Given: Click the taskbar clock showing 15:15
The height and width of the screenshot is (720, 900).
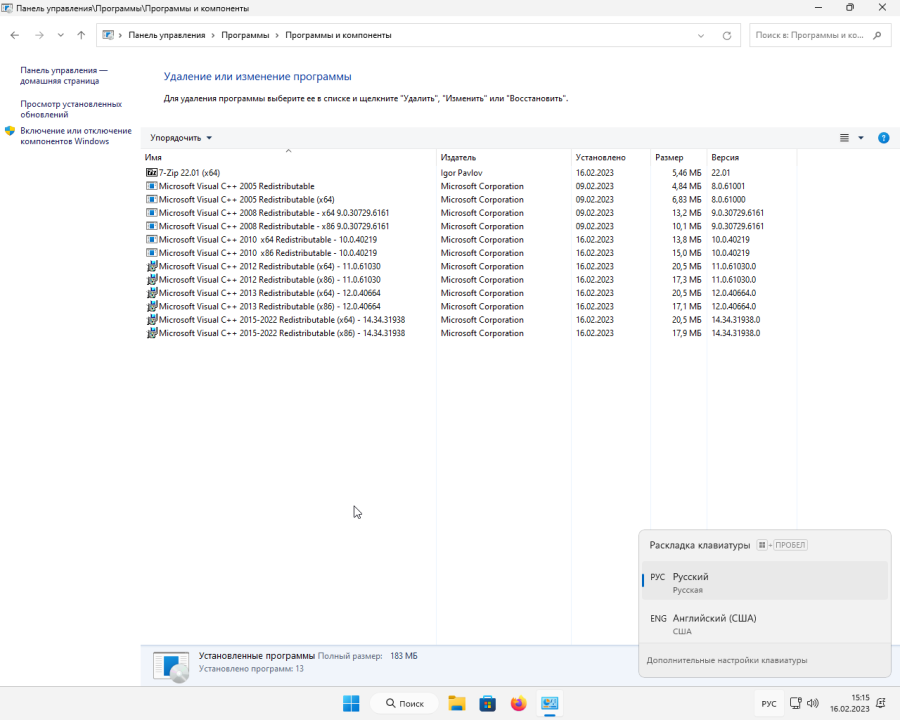Looking at the screenshot, I should click(x=849, y=703).
